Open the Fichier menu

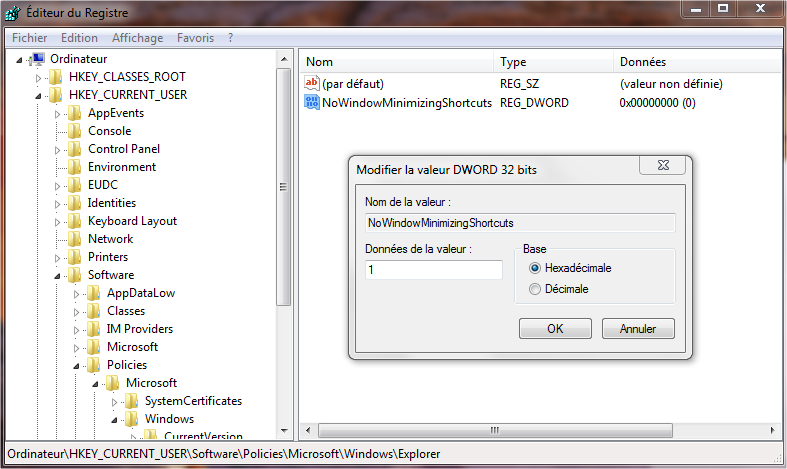[x=30, y=38]
